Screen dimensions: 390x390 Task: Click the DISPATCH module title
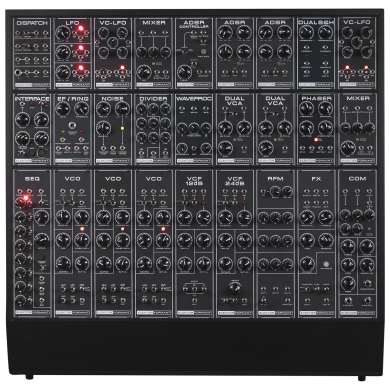[32, 23]
